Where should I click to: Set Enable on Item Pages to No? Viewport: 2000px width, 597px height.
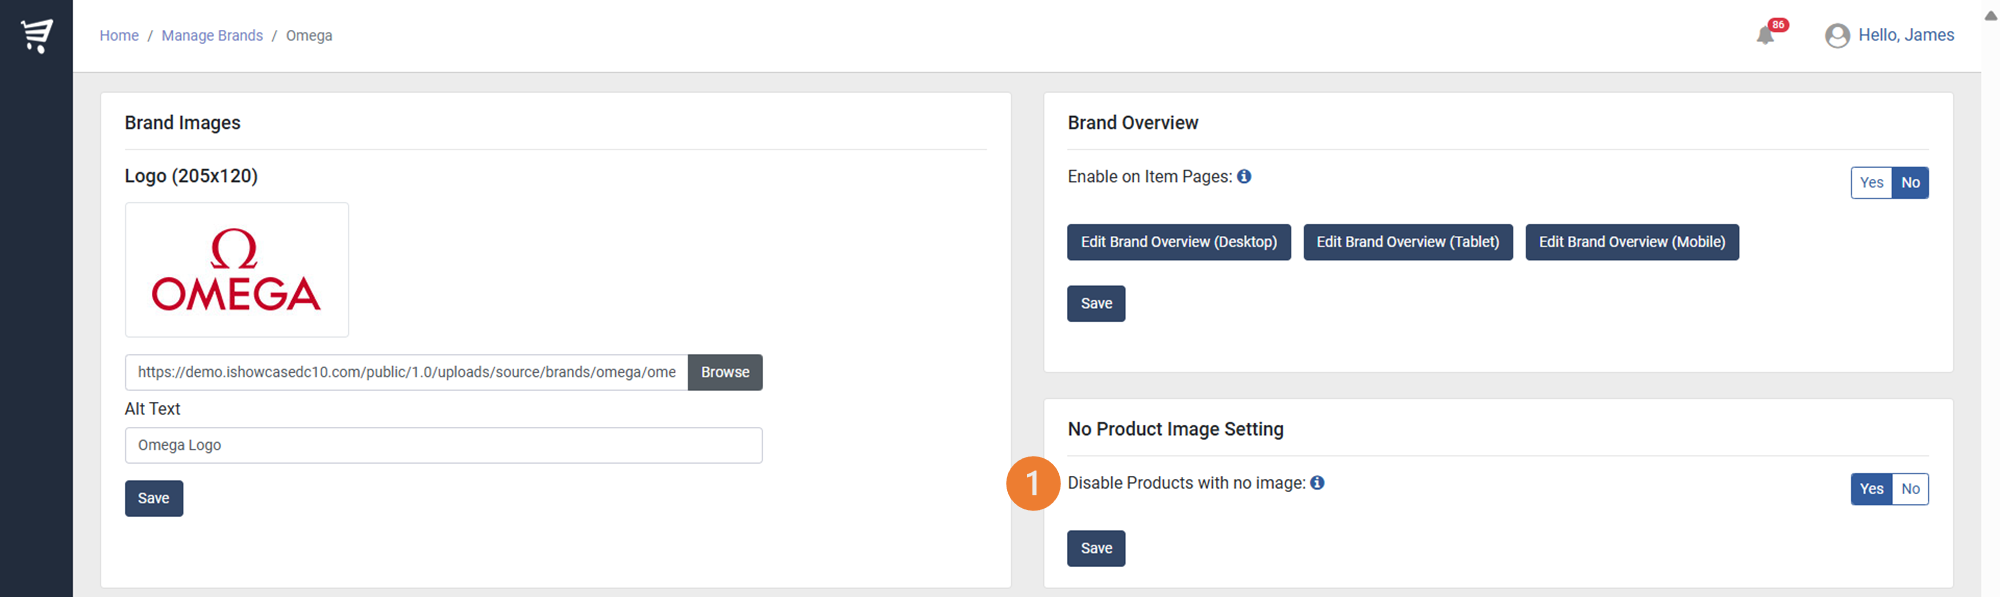tap(1910, 183)
